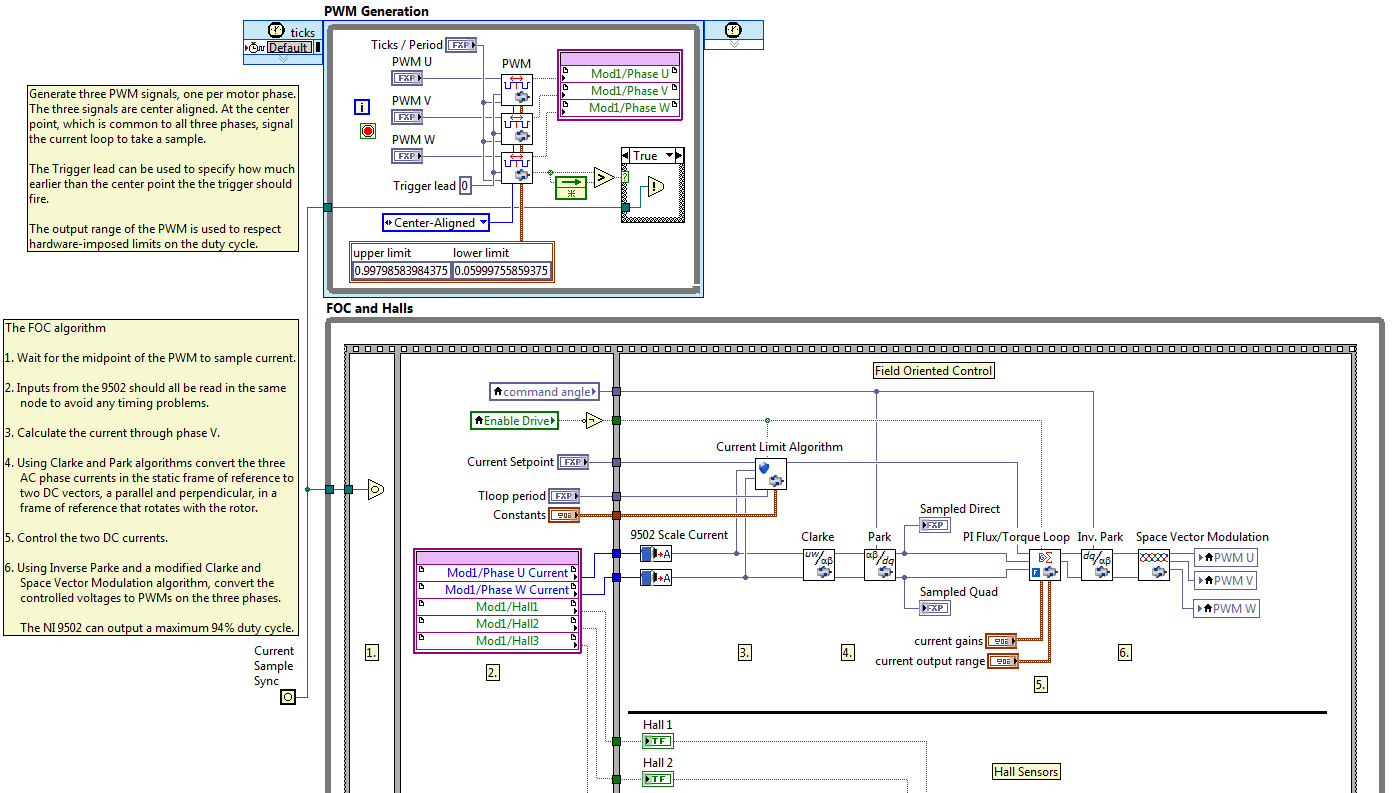1392x793 pixels.
Task: Select the wait-on-occurrence node in FOC loop
Action: [375, 489]
